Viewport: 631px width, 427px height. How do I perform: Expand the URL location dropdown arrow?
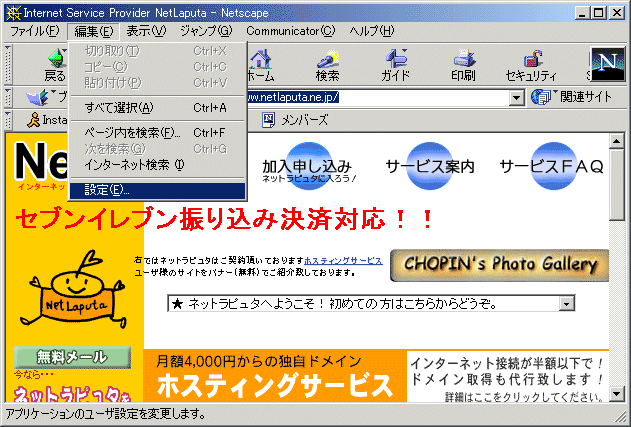click(516, 97)
